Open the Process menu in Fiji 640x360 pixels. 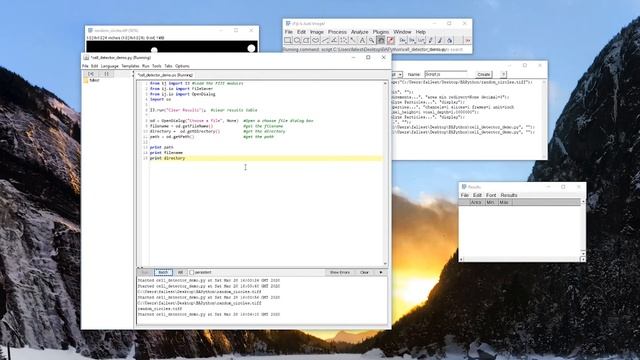[337, 32]
